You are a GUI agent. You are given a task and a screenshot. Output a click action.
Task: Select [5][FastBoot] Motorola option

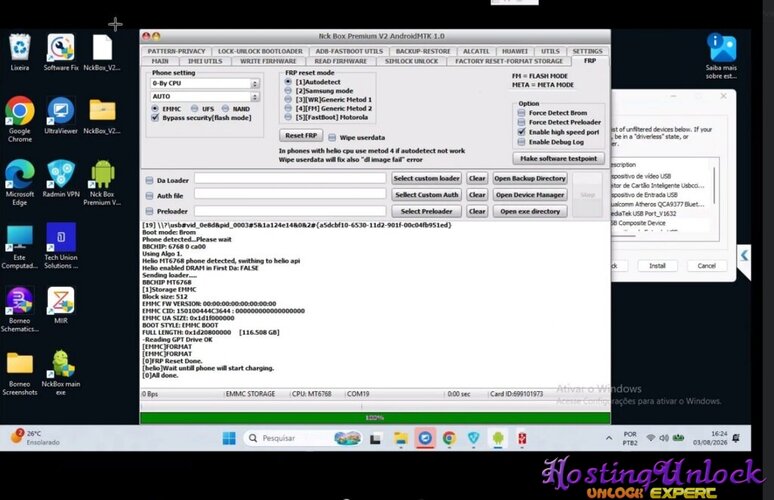[x=288, y=117]
